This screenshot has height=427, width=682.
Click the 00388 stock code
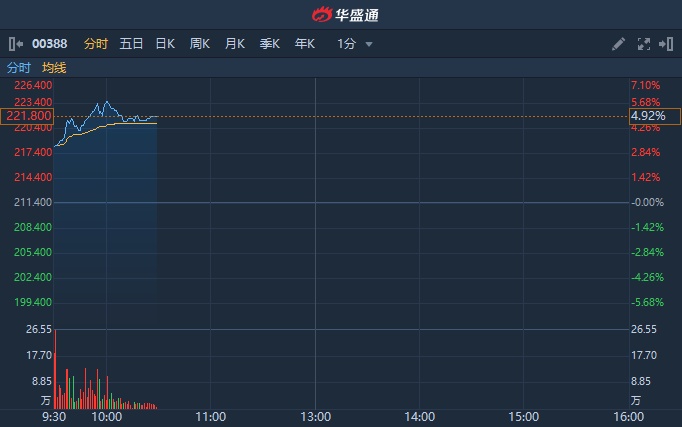click(48, 44)
